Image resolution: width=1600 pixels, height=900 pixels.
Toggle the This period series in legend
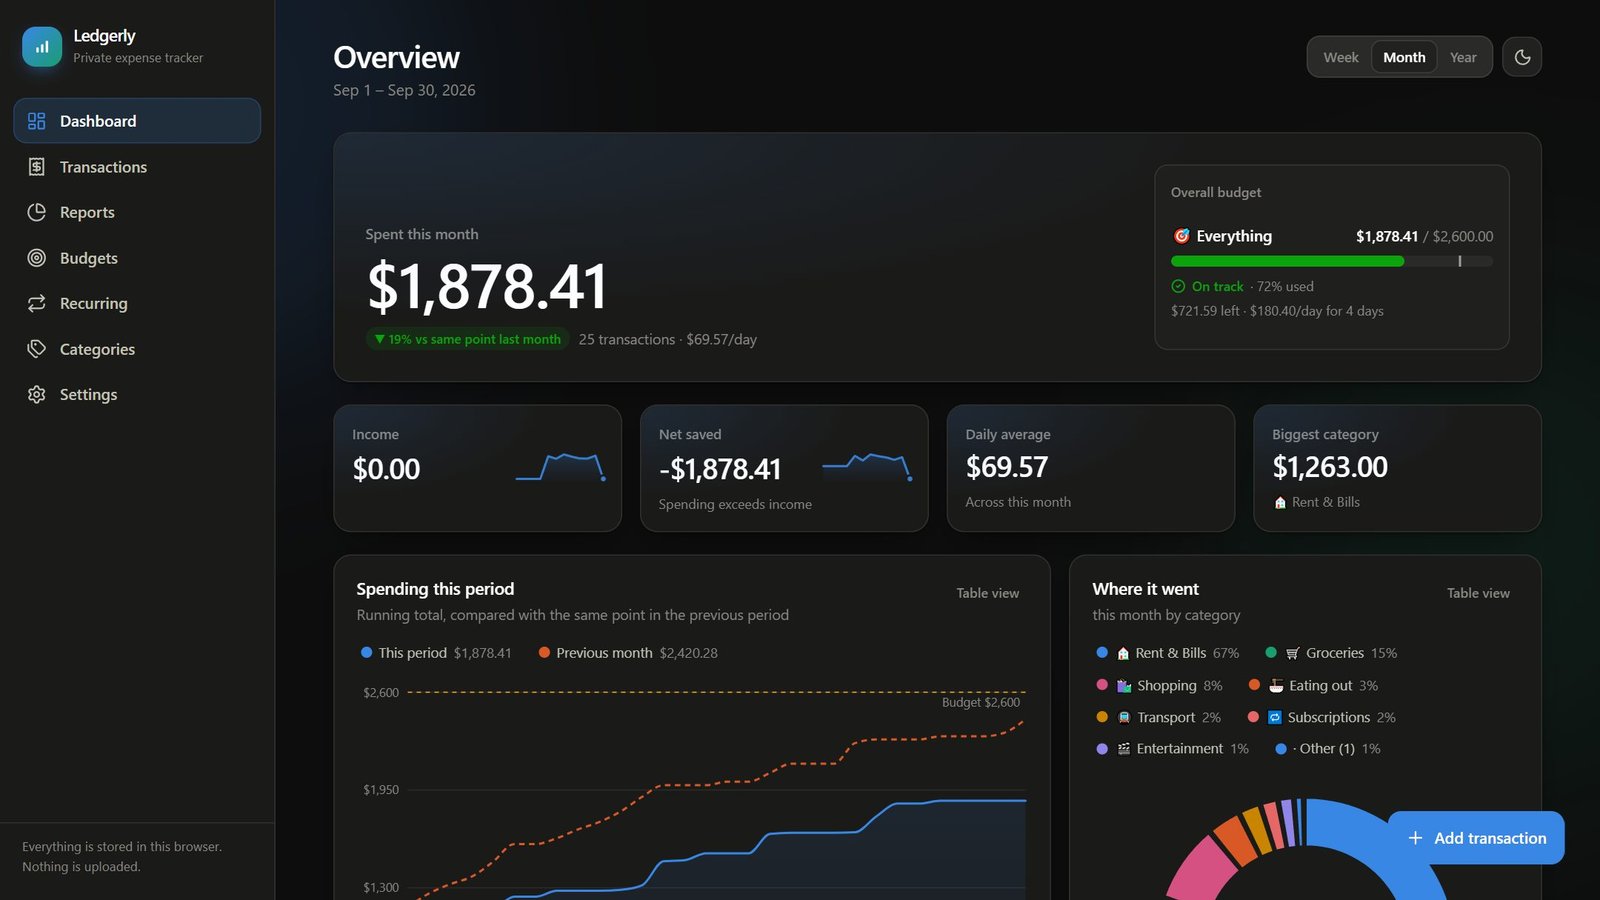click(436, 653)
